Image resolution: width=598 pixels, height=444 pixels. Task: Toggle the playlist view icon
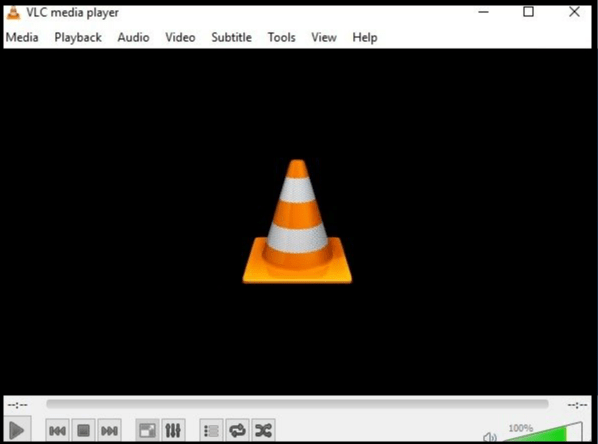pos(211,431)
